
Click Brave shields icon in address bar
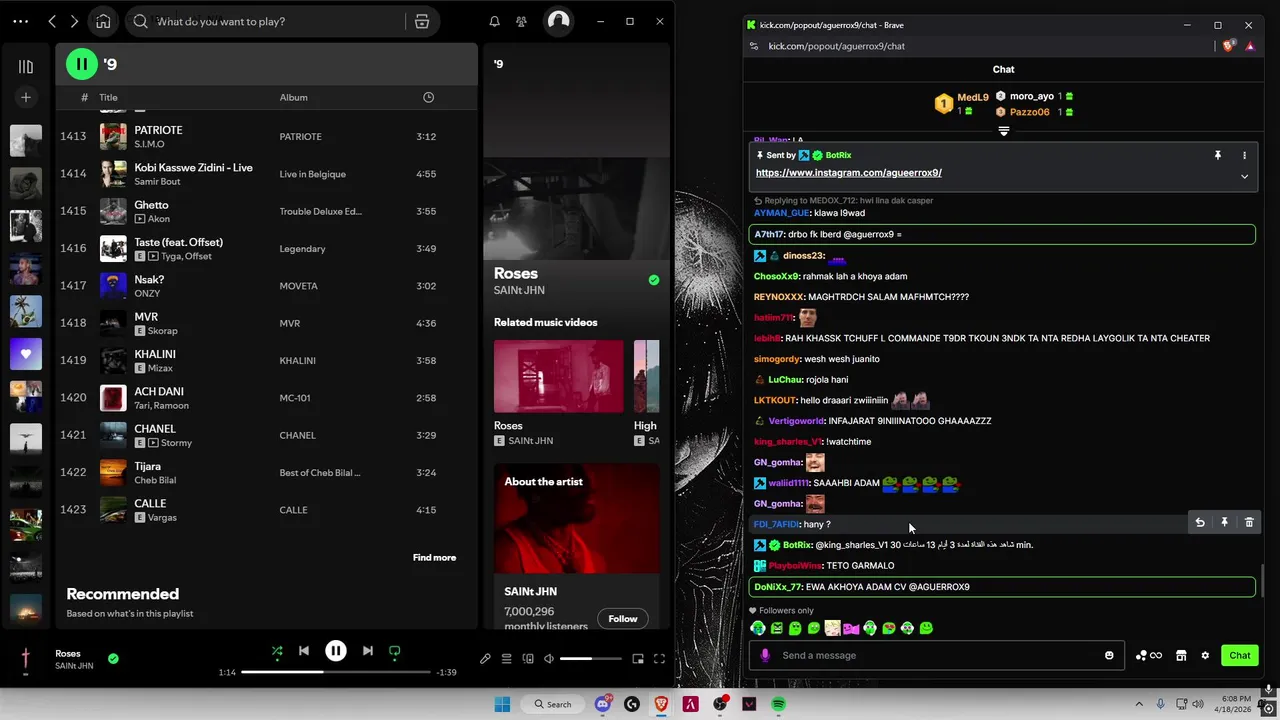pos(1230,46)
